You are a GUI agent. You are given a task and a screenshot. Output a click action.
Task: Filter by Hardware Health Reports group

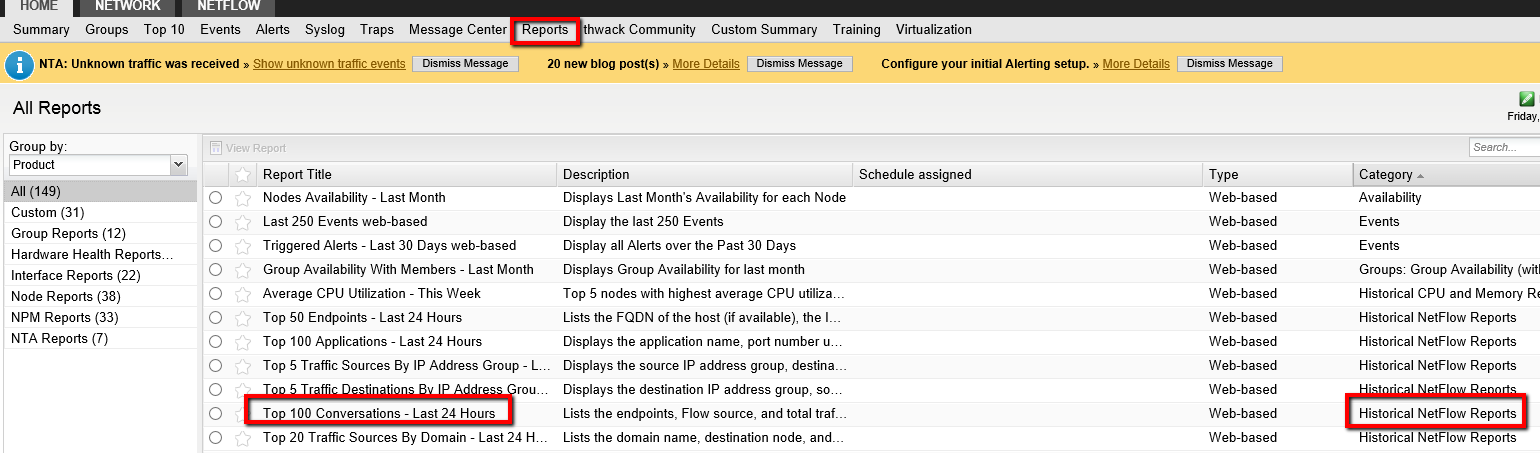coord(101,255)
